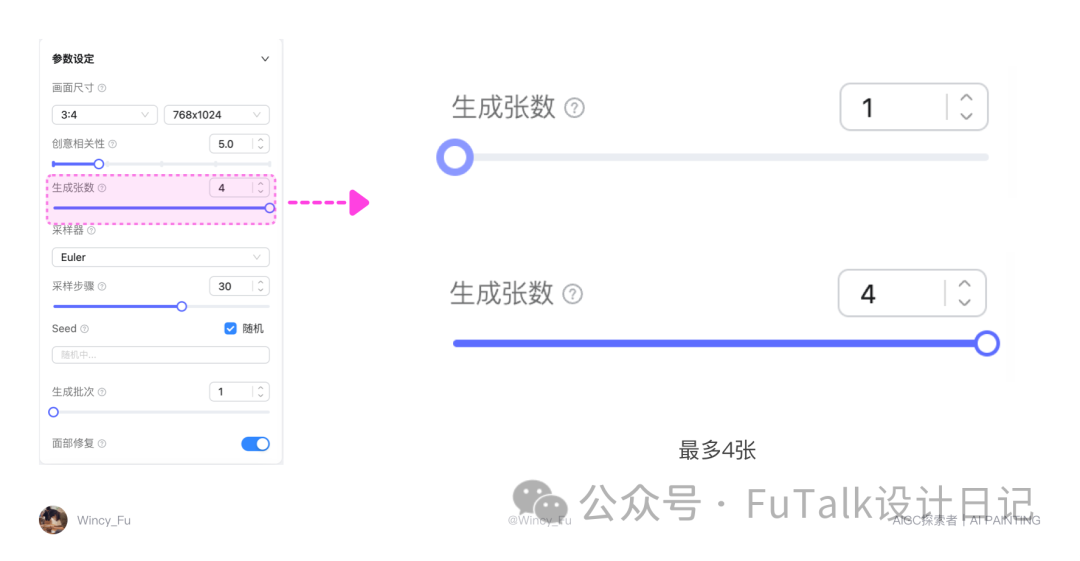This screenshot has width=1080, height=561.
Task: Open the 768x1024 resolution dropdown
Action: click(x=217, y=115)
